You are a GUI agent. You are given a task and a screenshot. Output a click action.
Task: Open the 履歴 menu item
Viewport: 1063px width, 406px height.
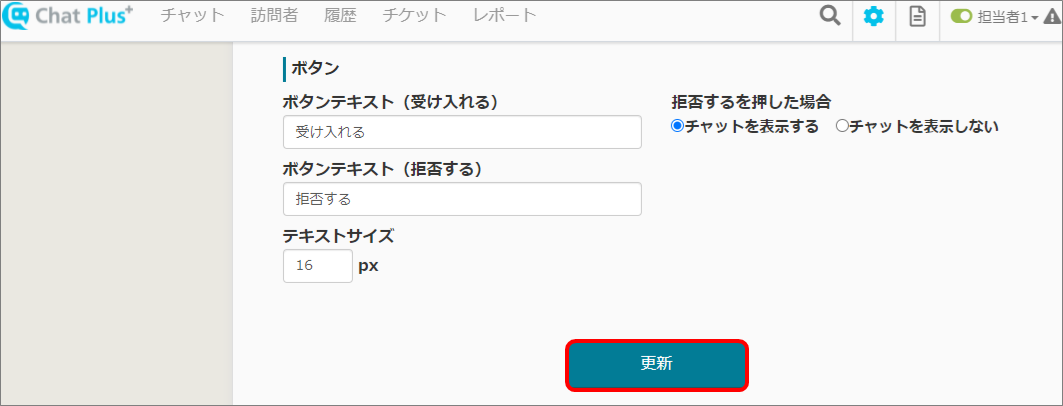tap(339, 16)
